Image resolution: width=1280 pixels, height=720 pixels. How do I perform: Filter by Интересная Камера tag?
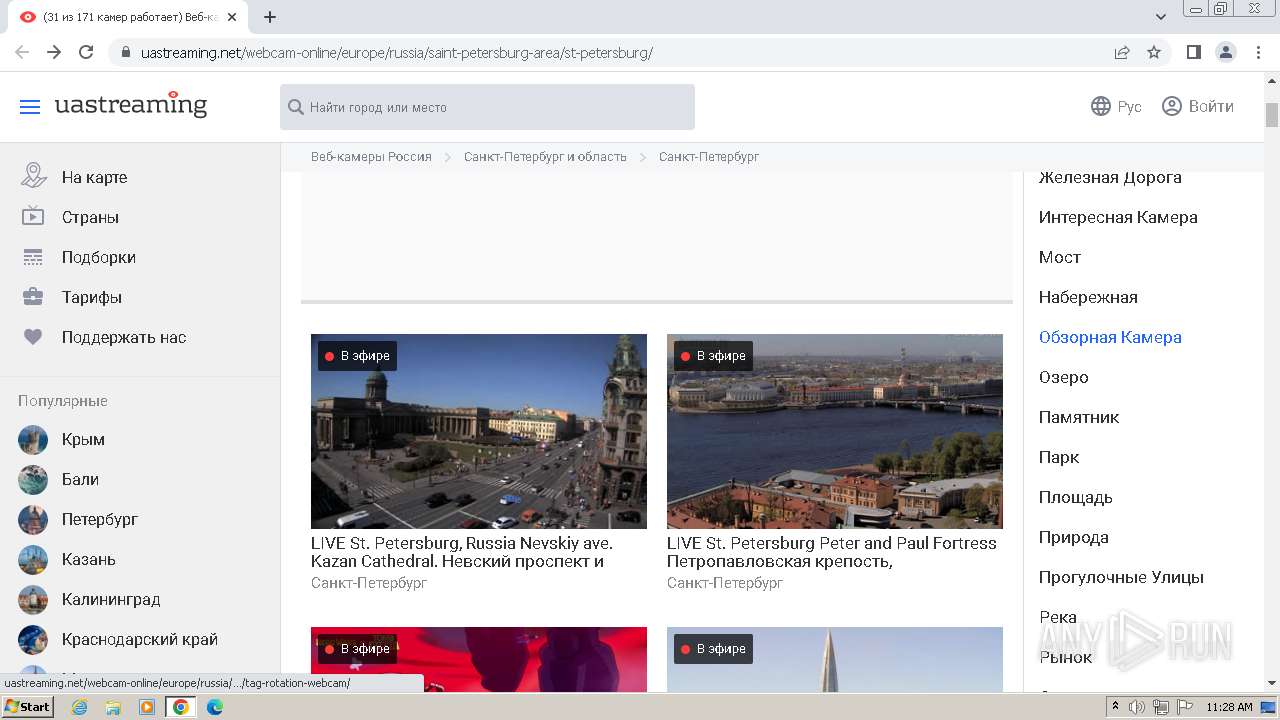point(1118,217)
